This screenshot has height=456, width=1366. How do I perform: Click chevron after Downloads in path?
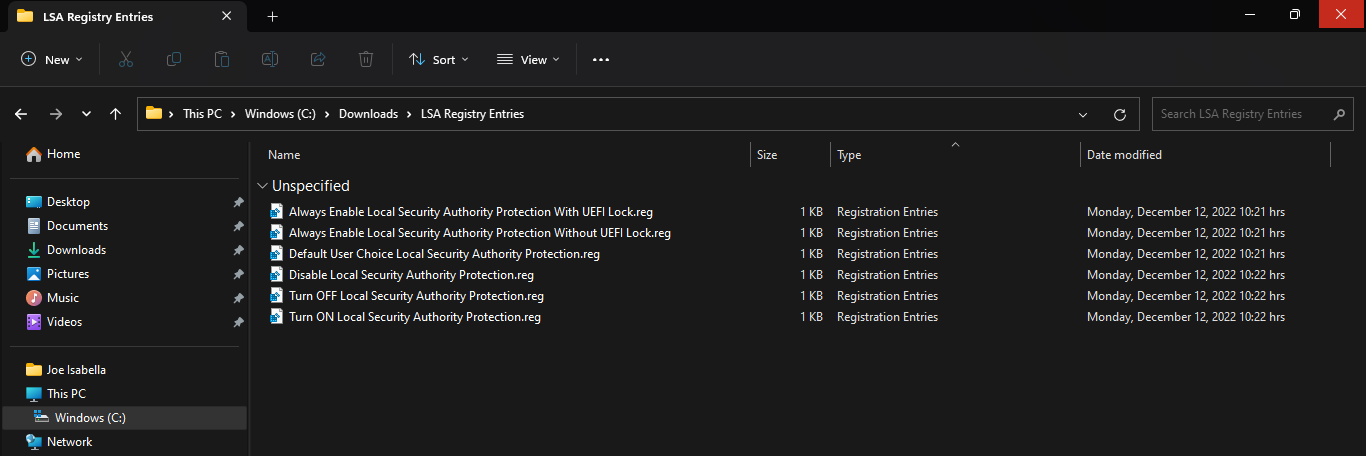[x=409, y=114]
